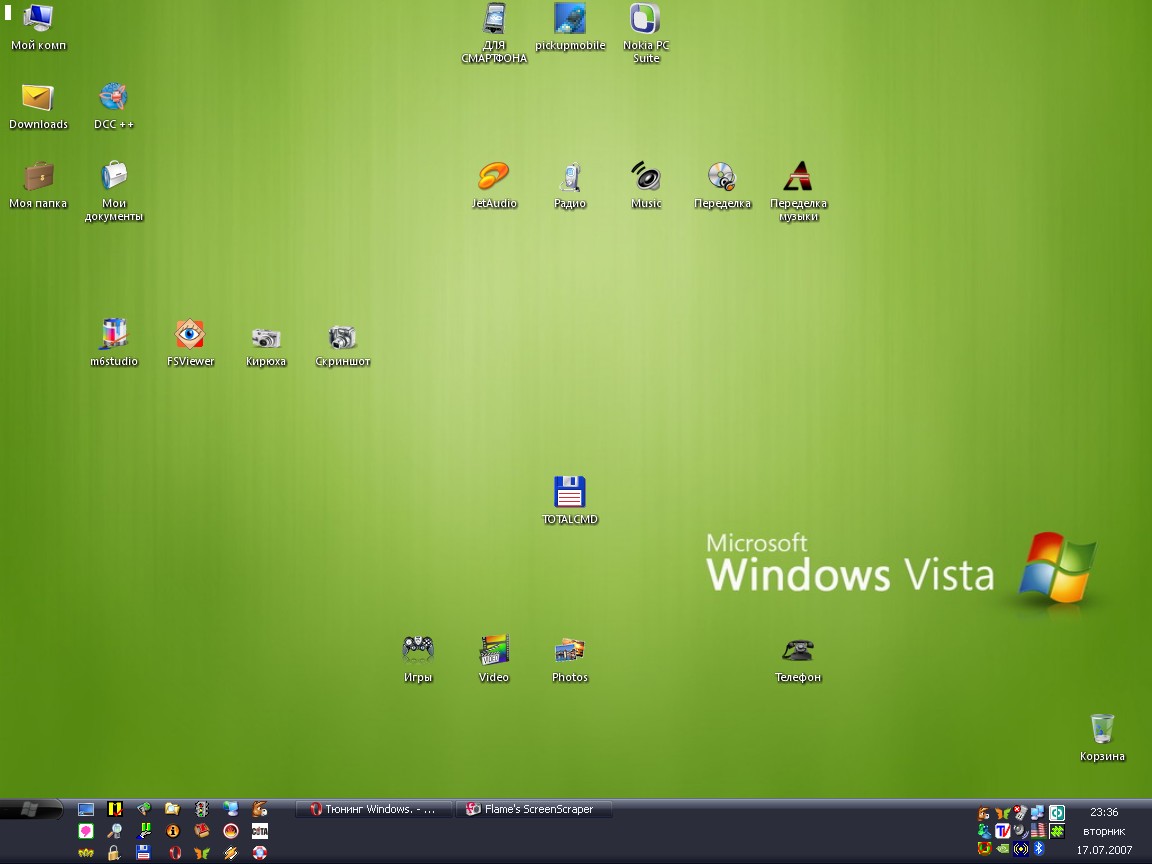This screenshot has height=864, width=1152.
Task: Open the NVIDIA tray icon
Action: pos(1003,849)
